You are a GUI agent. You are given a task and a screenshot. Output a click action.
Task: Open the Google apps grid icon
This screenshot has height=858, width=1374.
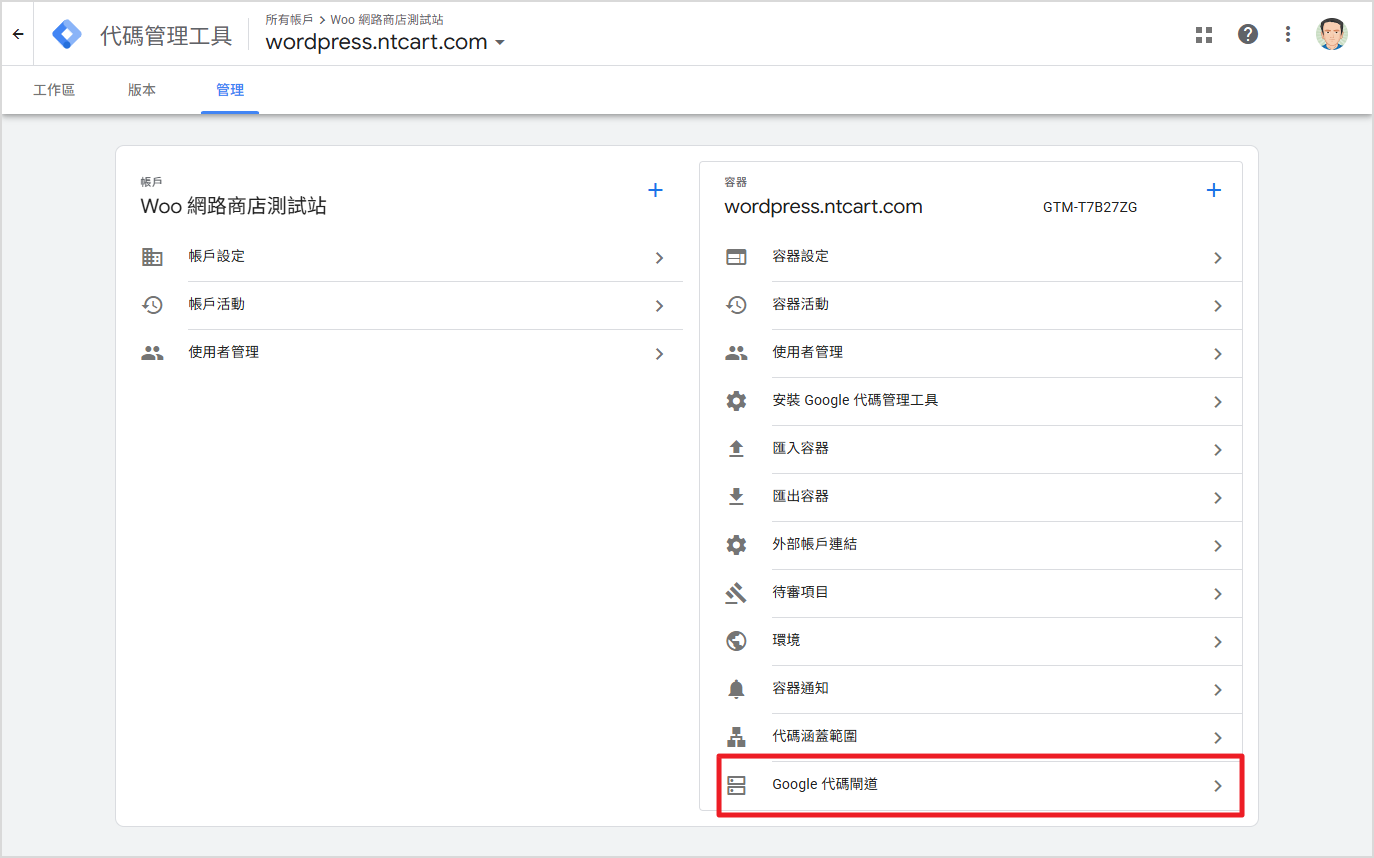coord(1204,35)
